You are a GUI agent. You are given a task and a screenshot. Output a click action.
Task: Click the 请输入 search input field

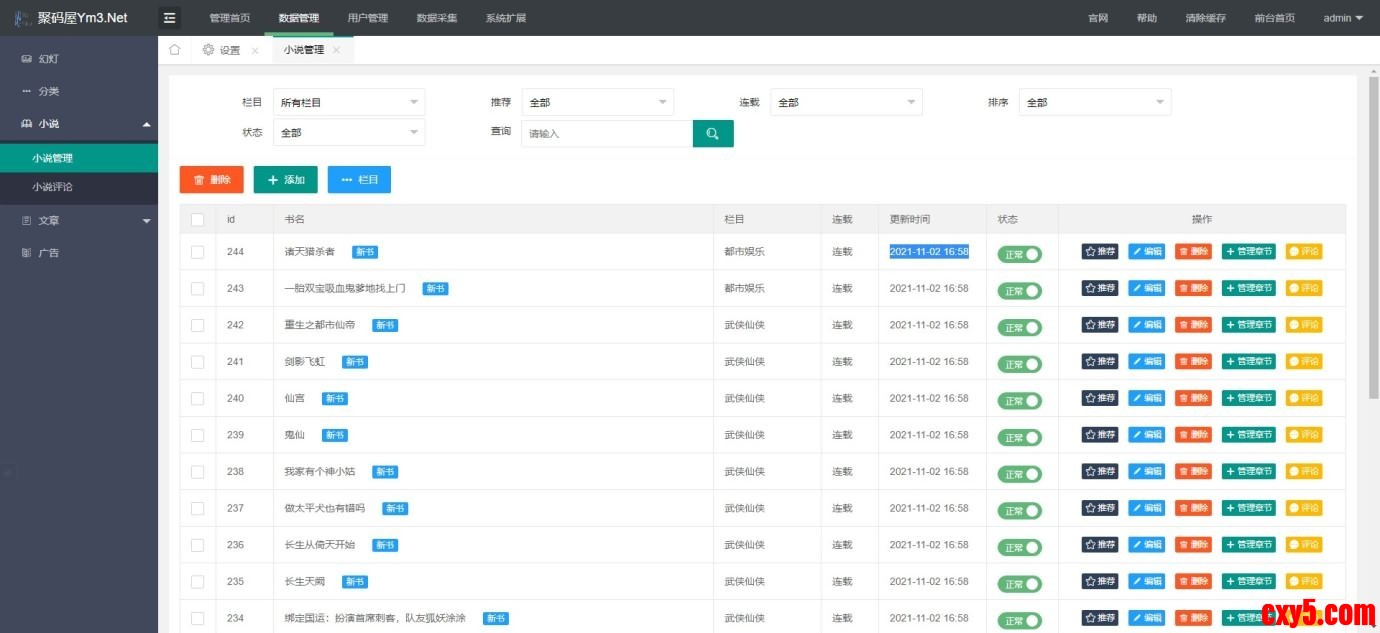606,134
